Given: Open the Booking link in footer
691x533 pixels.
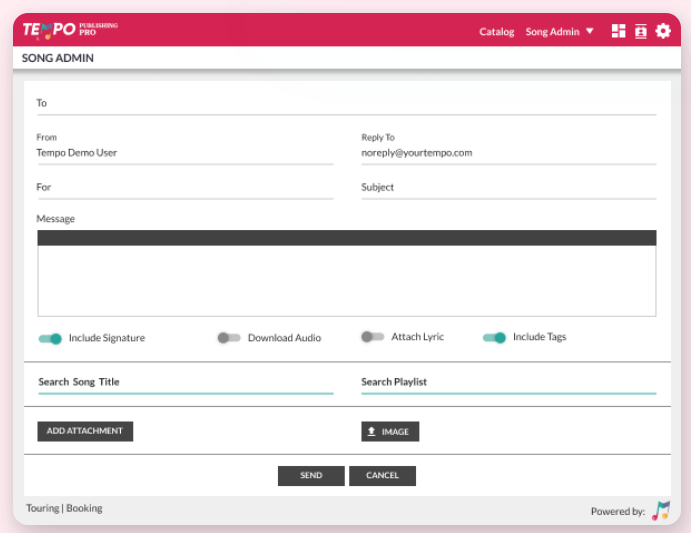Looking at the screenshot, I should click(84, 508).
